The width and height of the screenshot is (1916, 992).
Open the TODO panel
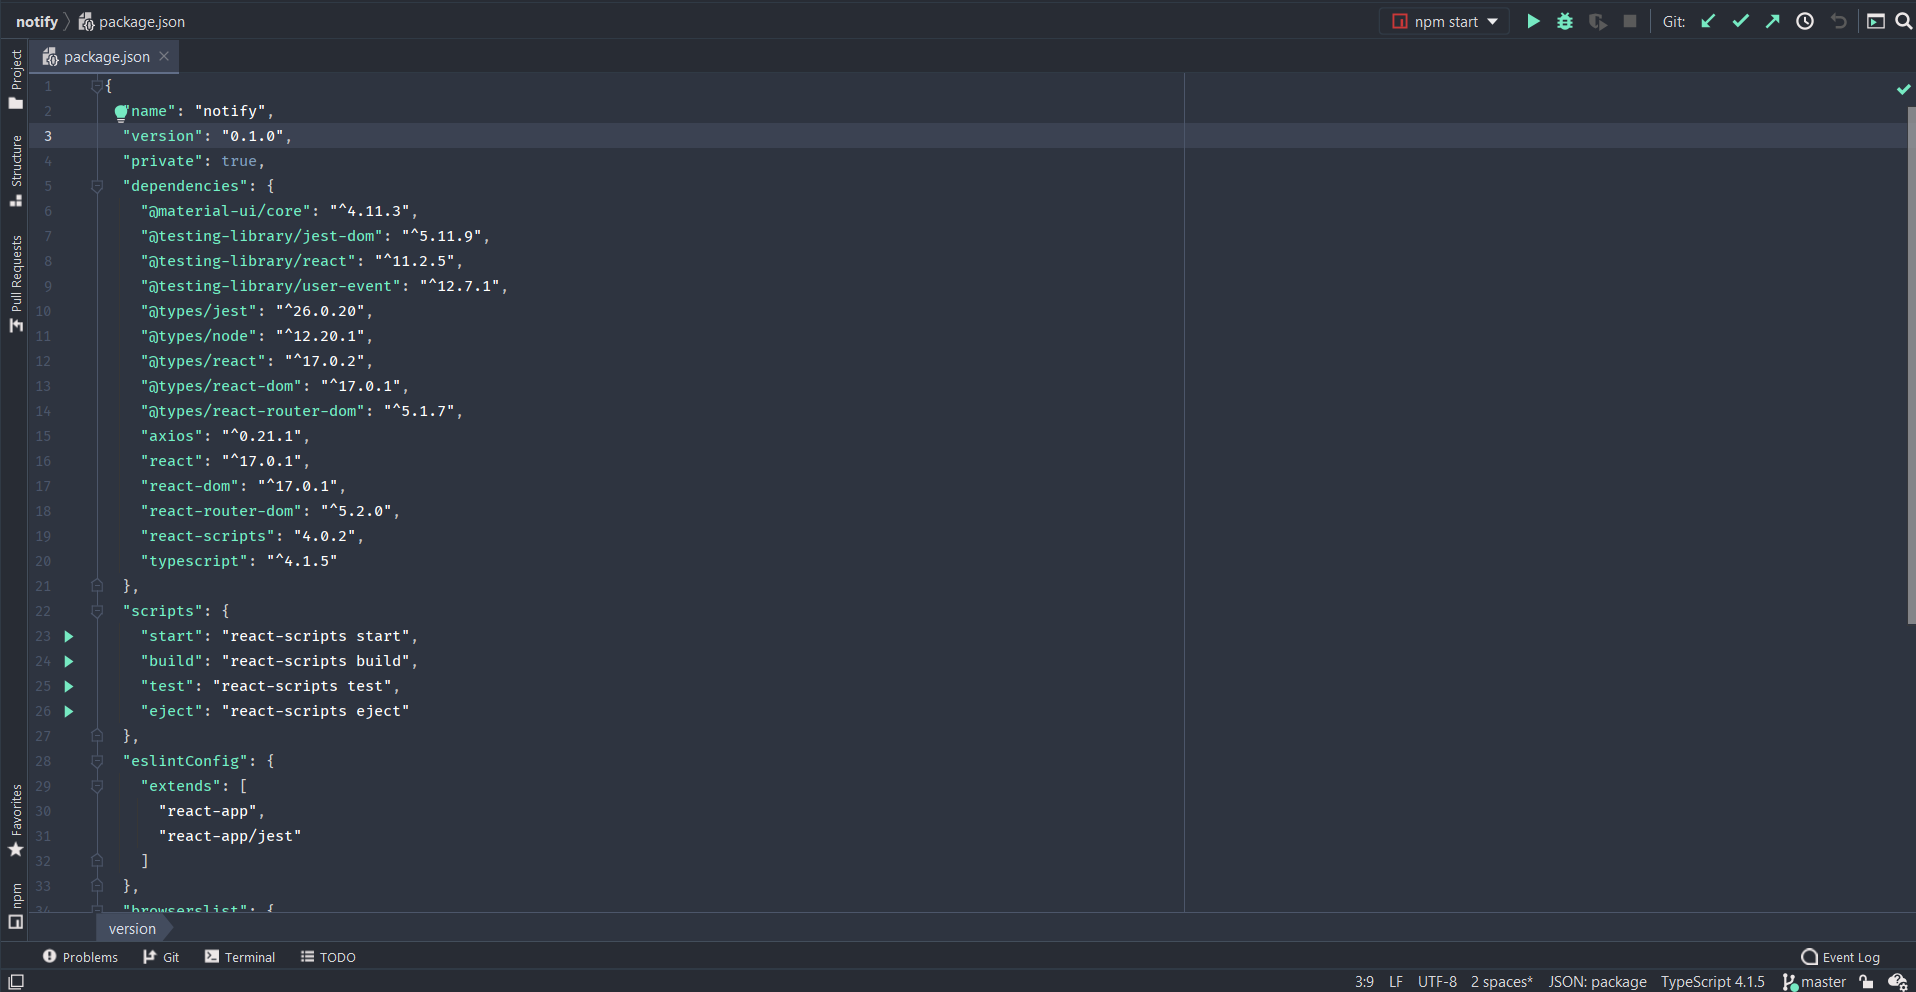pos(328,957)
